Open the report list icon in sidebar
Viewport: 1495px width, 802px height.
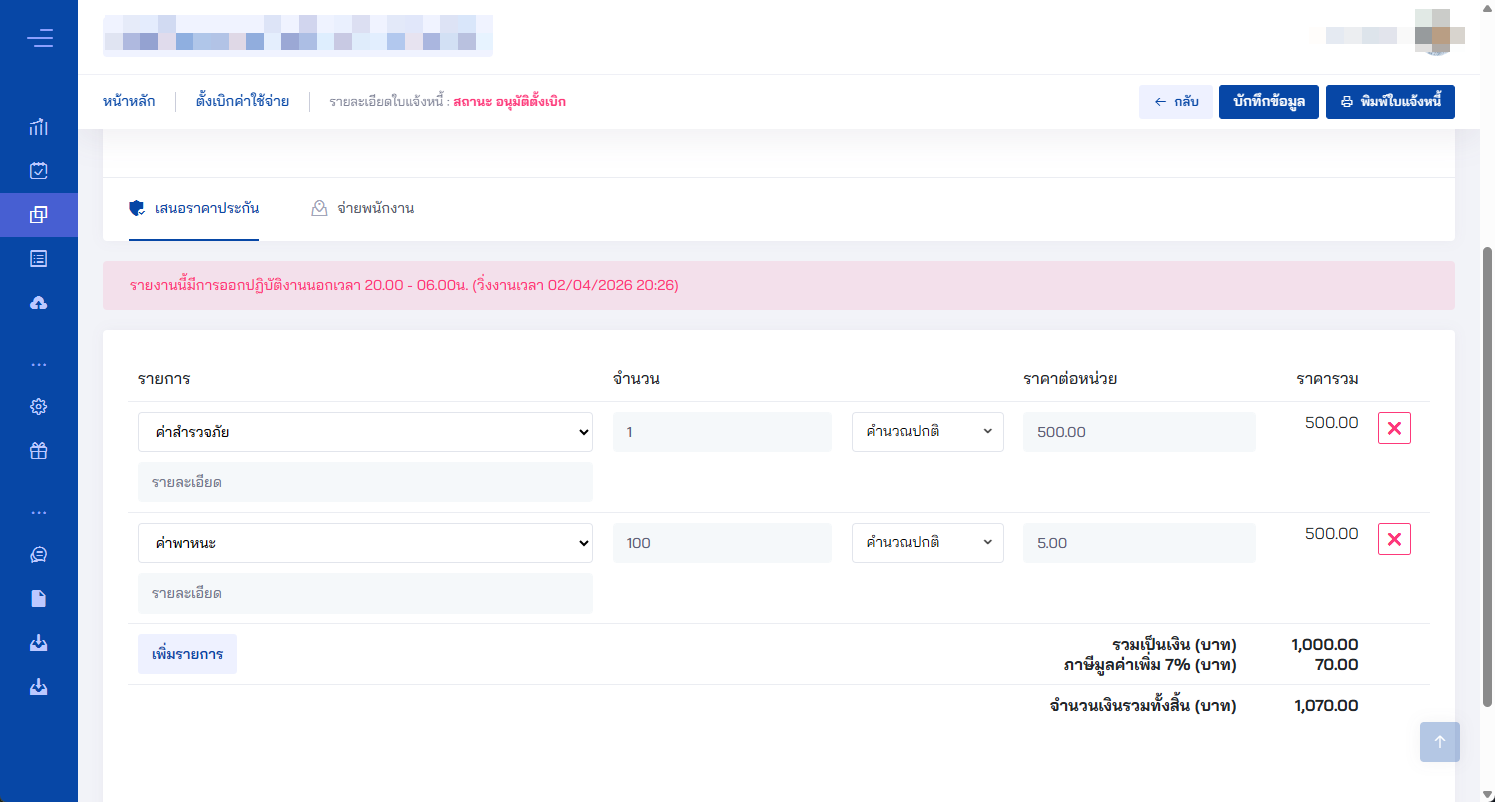coord(39,257)
